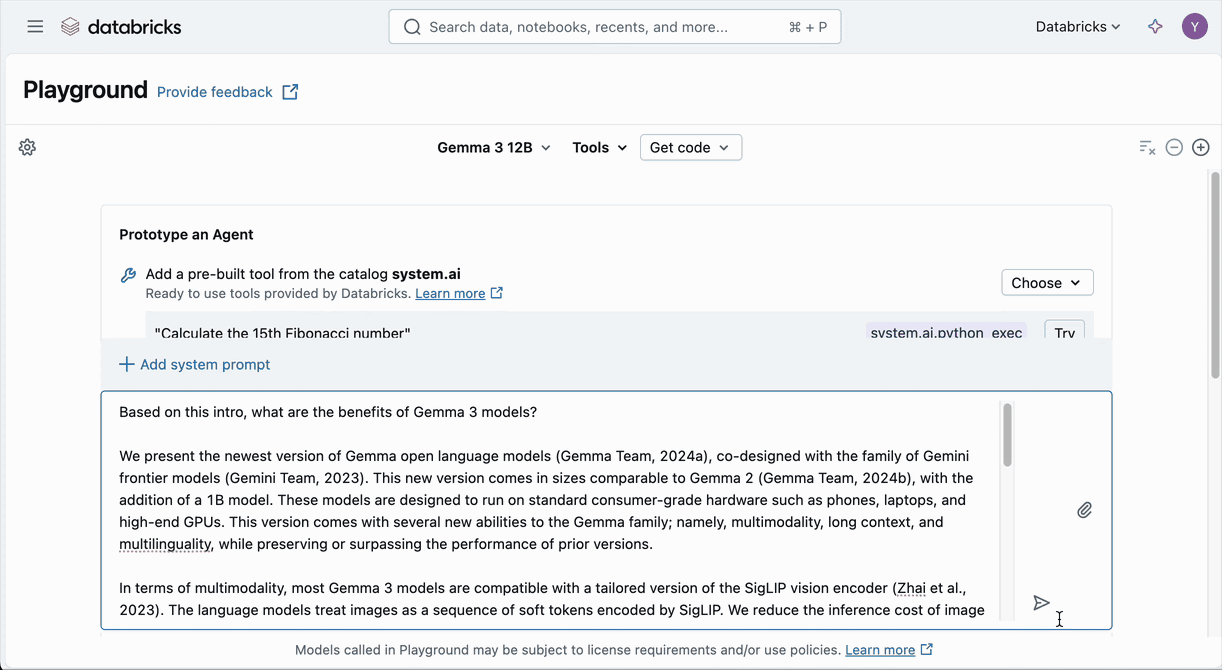
Task: Remove model pane with minus icon
Action: (x=1174, y=148)
